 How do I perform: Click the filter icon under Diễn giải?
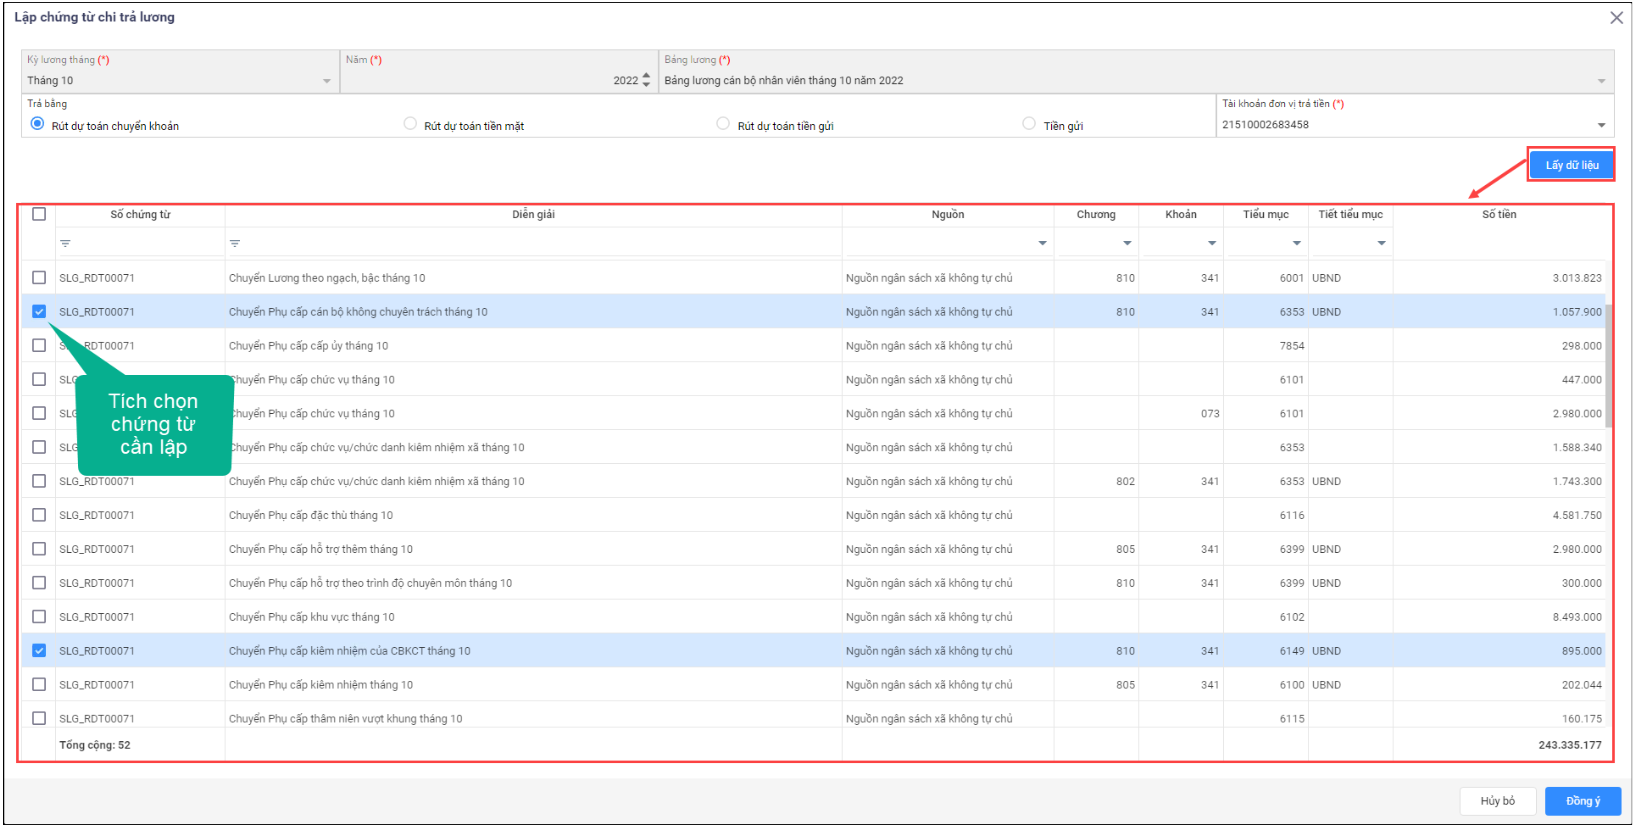click(235, 243)
